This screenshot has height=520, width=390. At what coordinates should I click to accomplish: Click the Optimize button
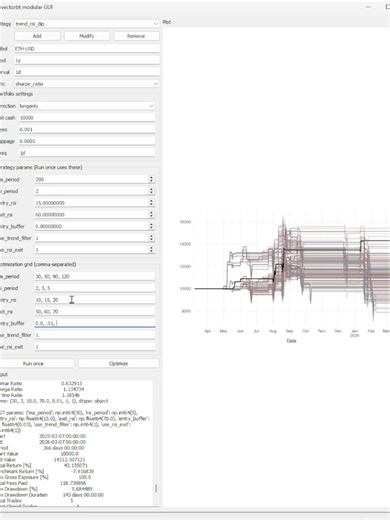coord(118,363)
